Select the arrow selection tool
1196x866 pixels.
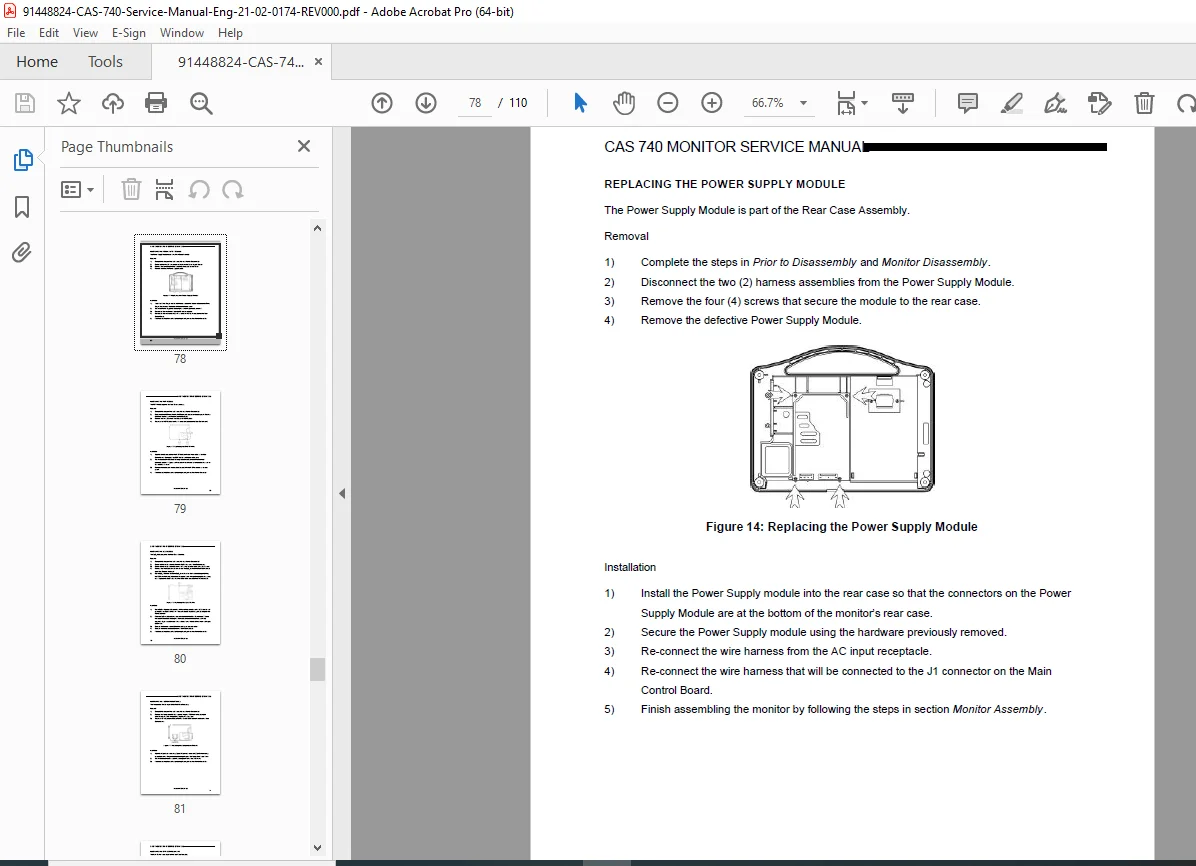click(580, 102)
